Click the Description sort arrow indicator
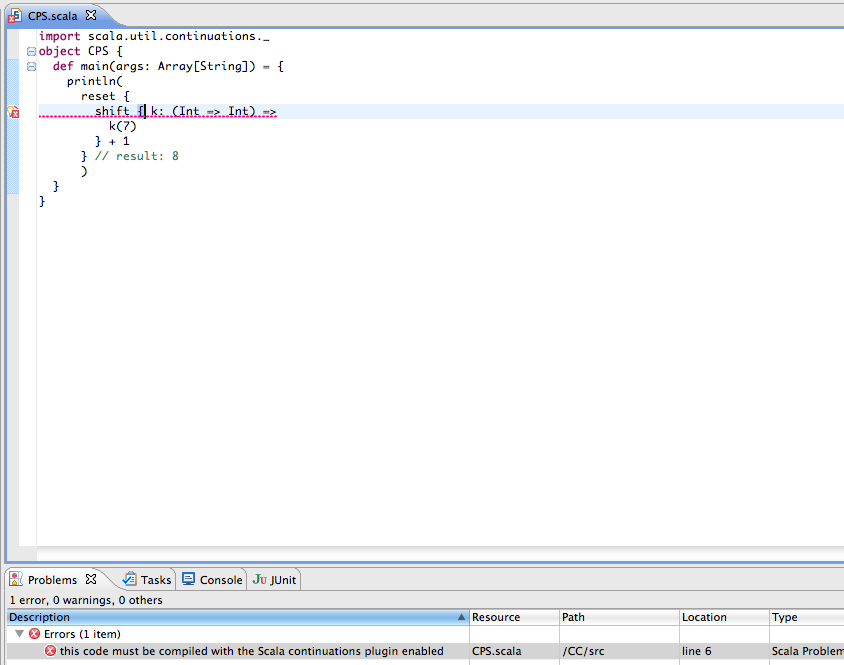844x665 pixels. point(461,617)
